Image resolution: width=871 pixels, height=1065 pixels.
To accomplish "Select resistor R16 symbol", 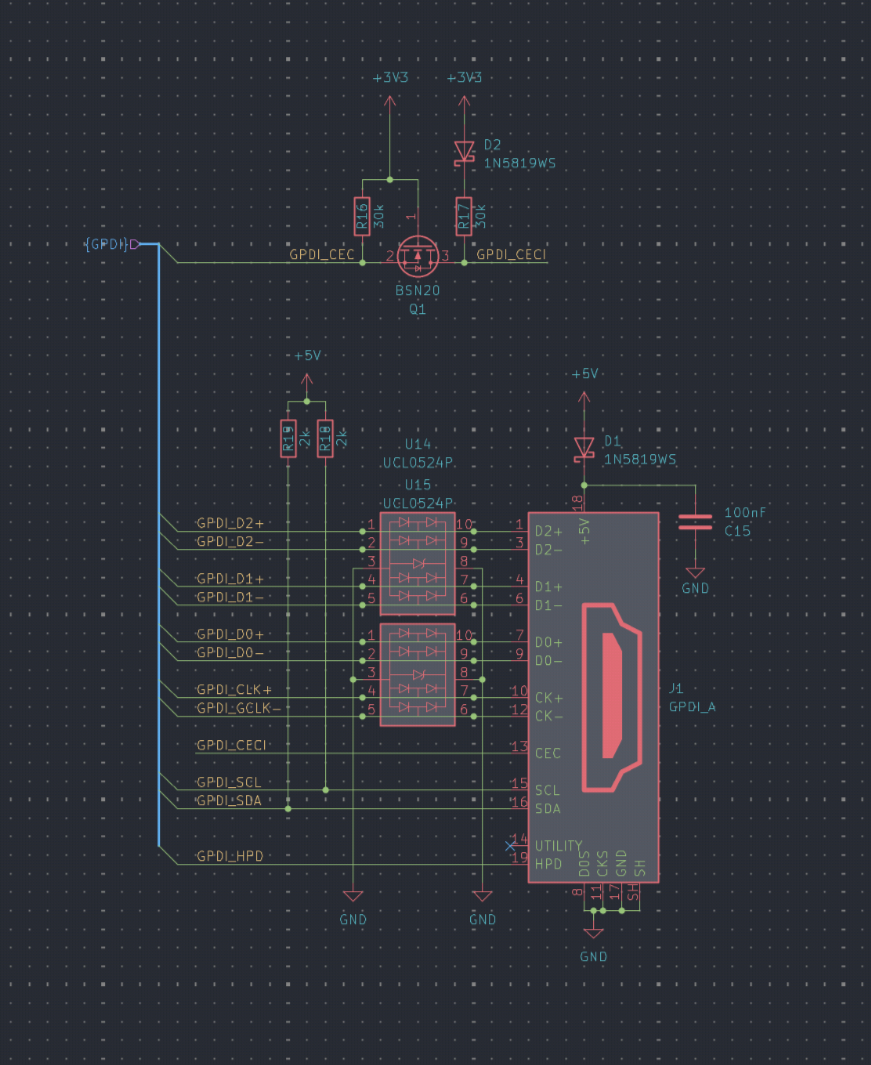I will pyautogui.click(x=361, y=217).
